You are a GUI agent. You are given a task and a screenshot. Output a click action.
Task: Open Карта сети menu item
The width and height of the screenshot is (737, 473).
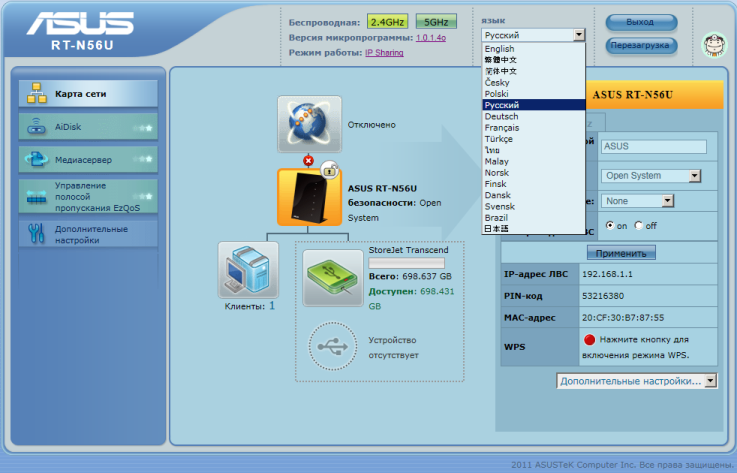pyautogui.click(x=88, y=94)
